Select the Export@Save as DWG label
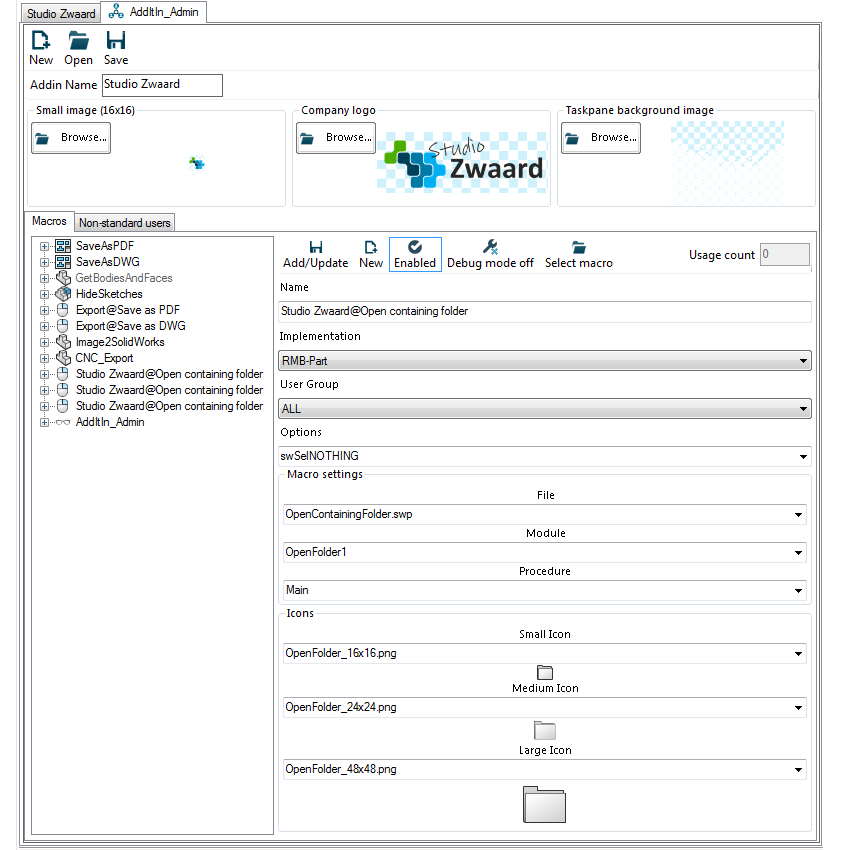This screenshot has height=850, width=850. click(x=131, y=326)
